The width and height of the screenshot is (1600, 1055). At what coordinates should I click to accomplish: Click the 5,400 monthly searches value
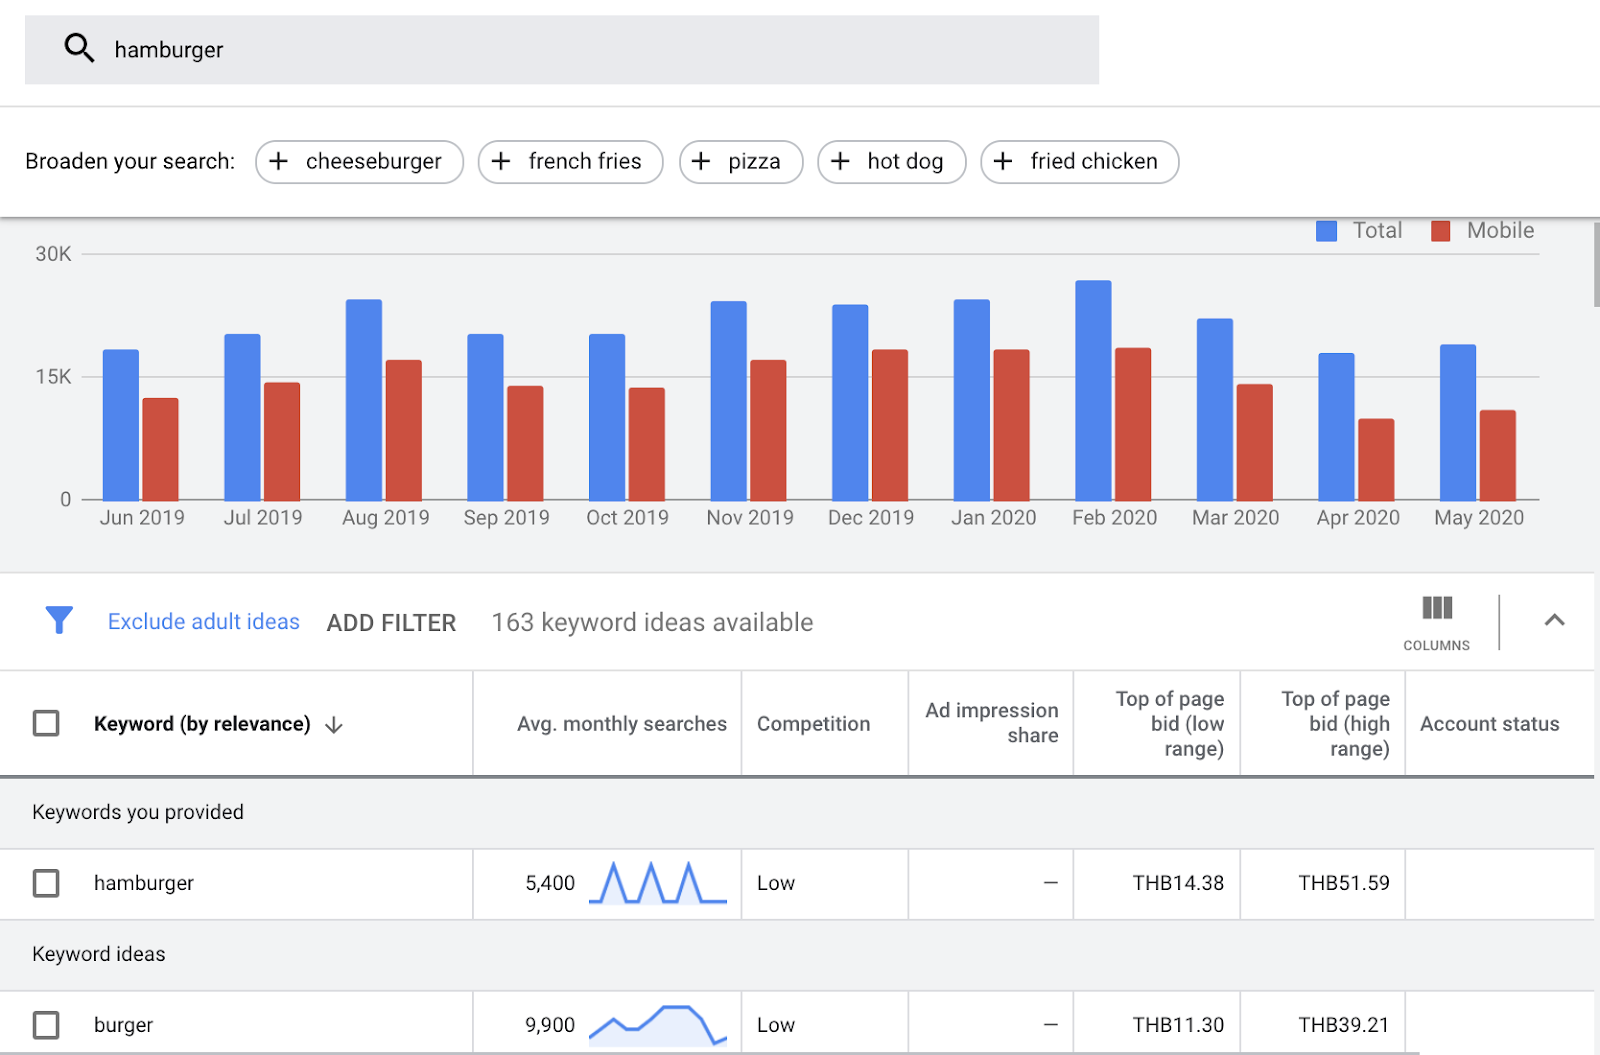pos(550,883)
